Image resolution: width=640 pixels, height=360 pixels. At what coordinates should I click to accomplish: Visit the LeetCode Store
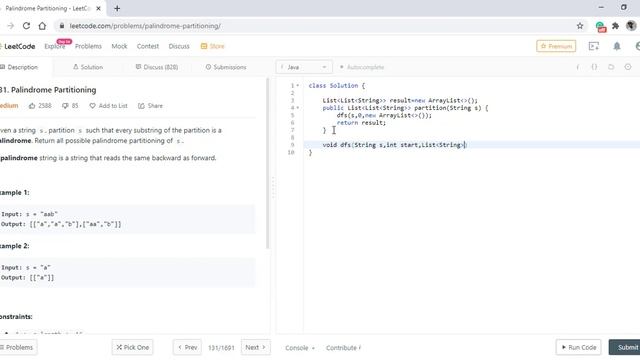pyautogui.click(x=213, y=46)
